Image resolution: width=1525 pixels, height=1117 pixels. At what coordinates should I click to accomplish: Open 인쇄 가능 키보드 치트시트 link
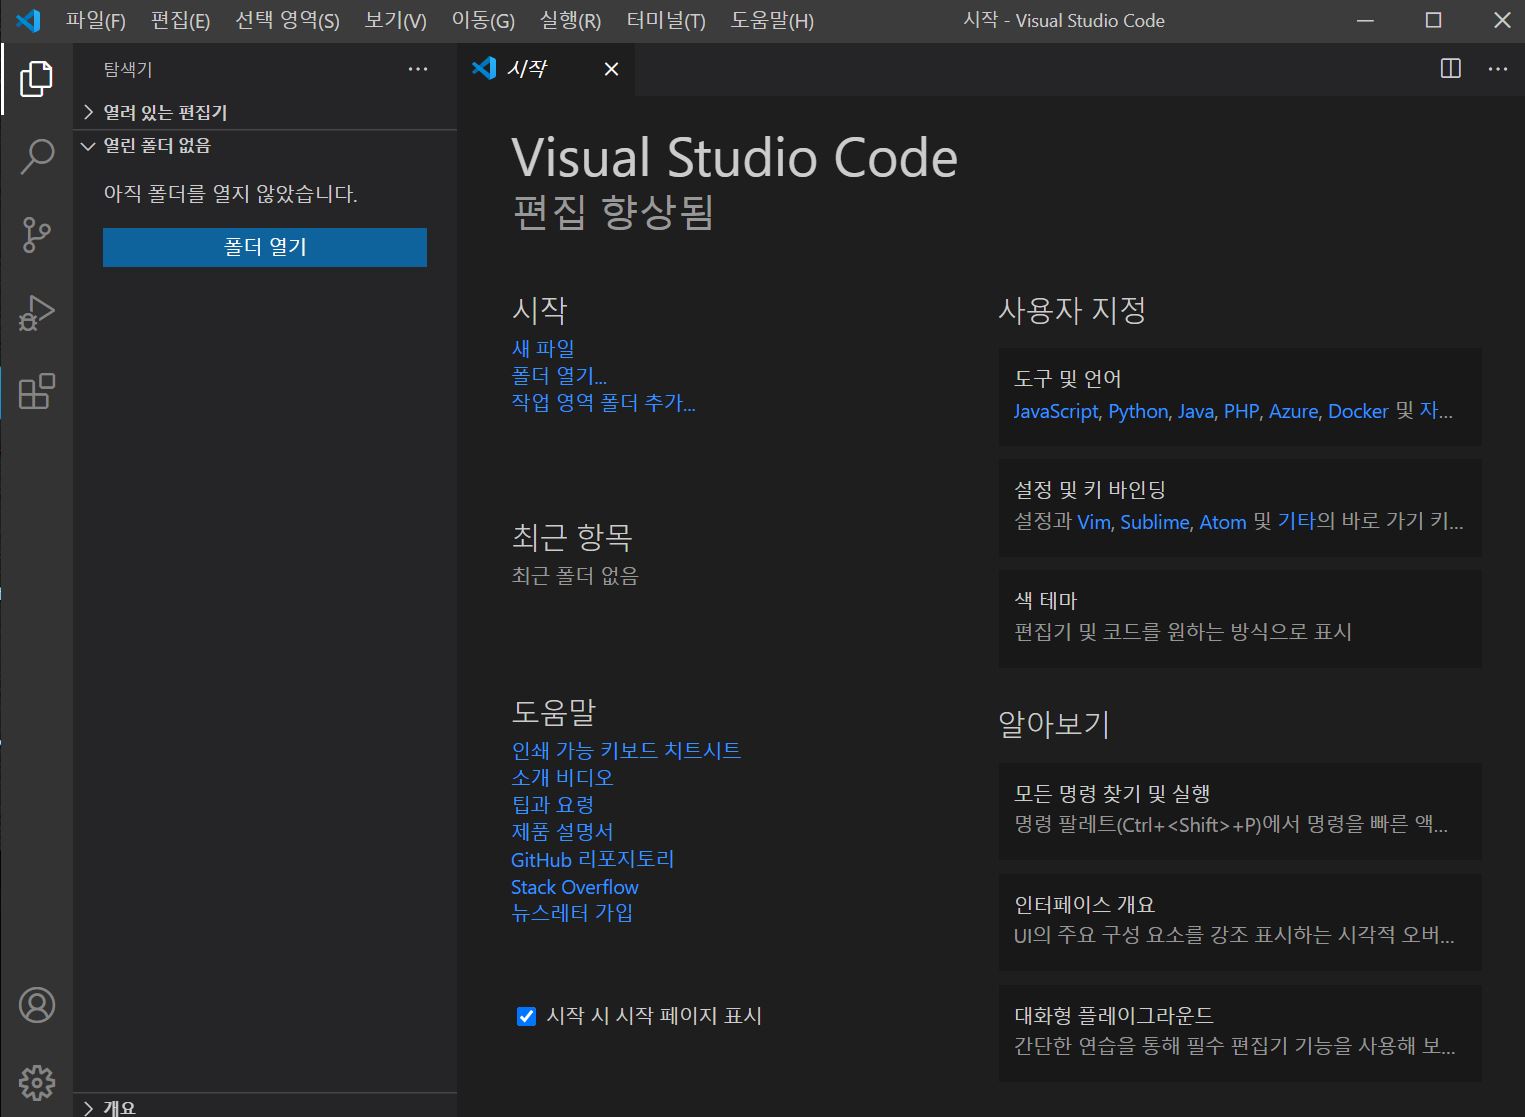pos(626,750)
